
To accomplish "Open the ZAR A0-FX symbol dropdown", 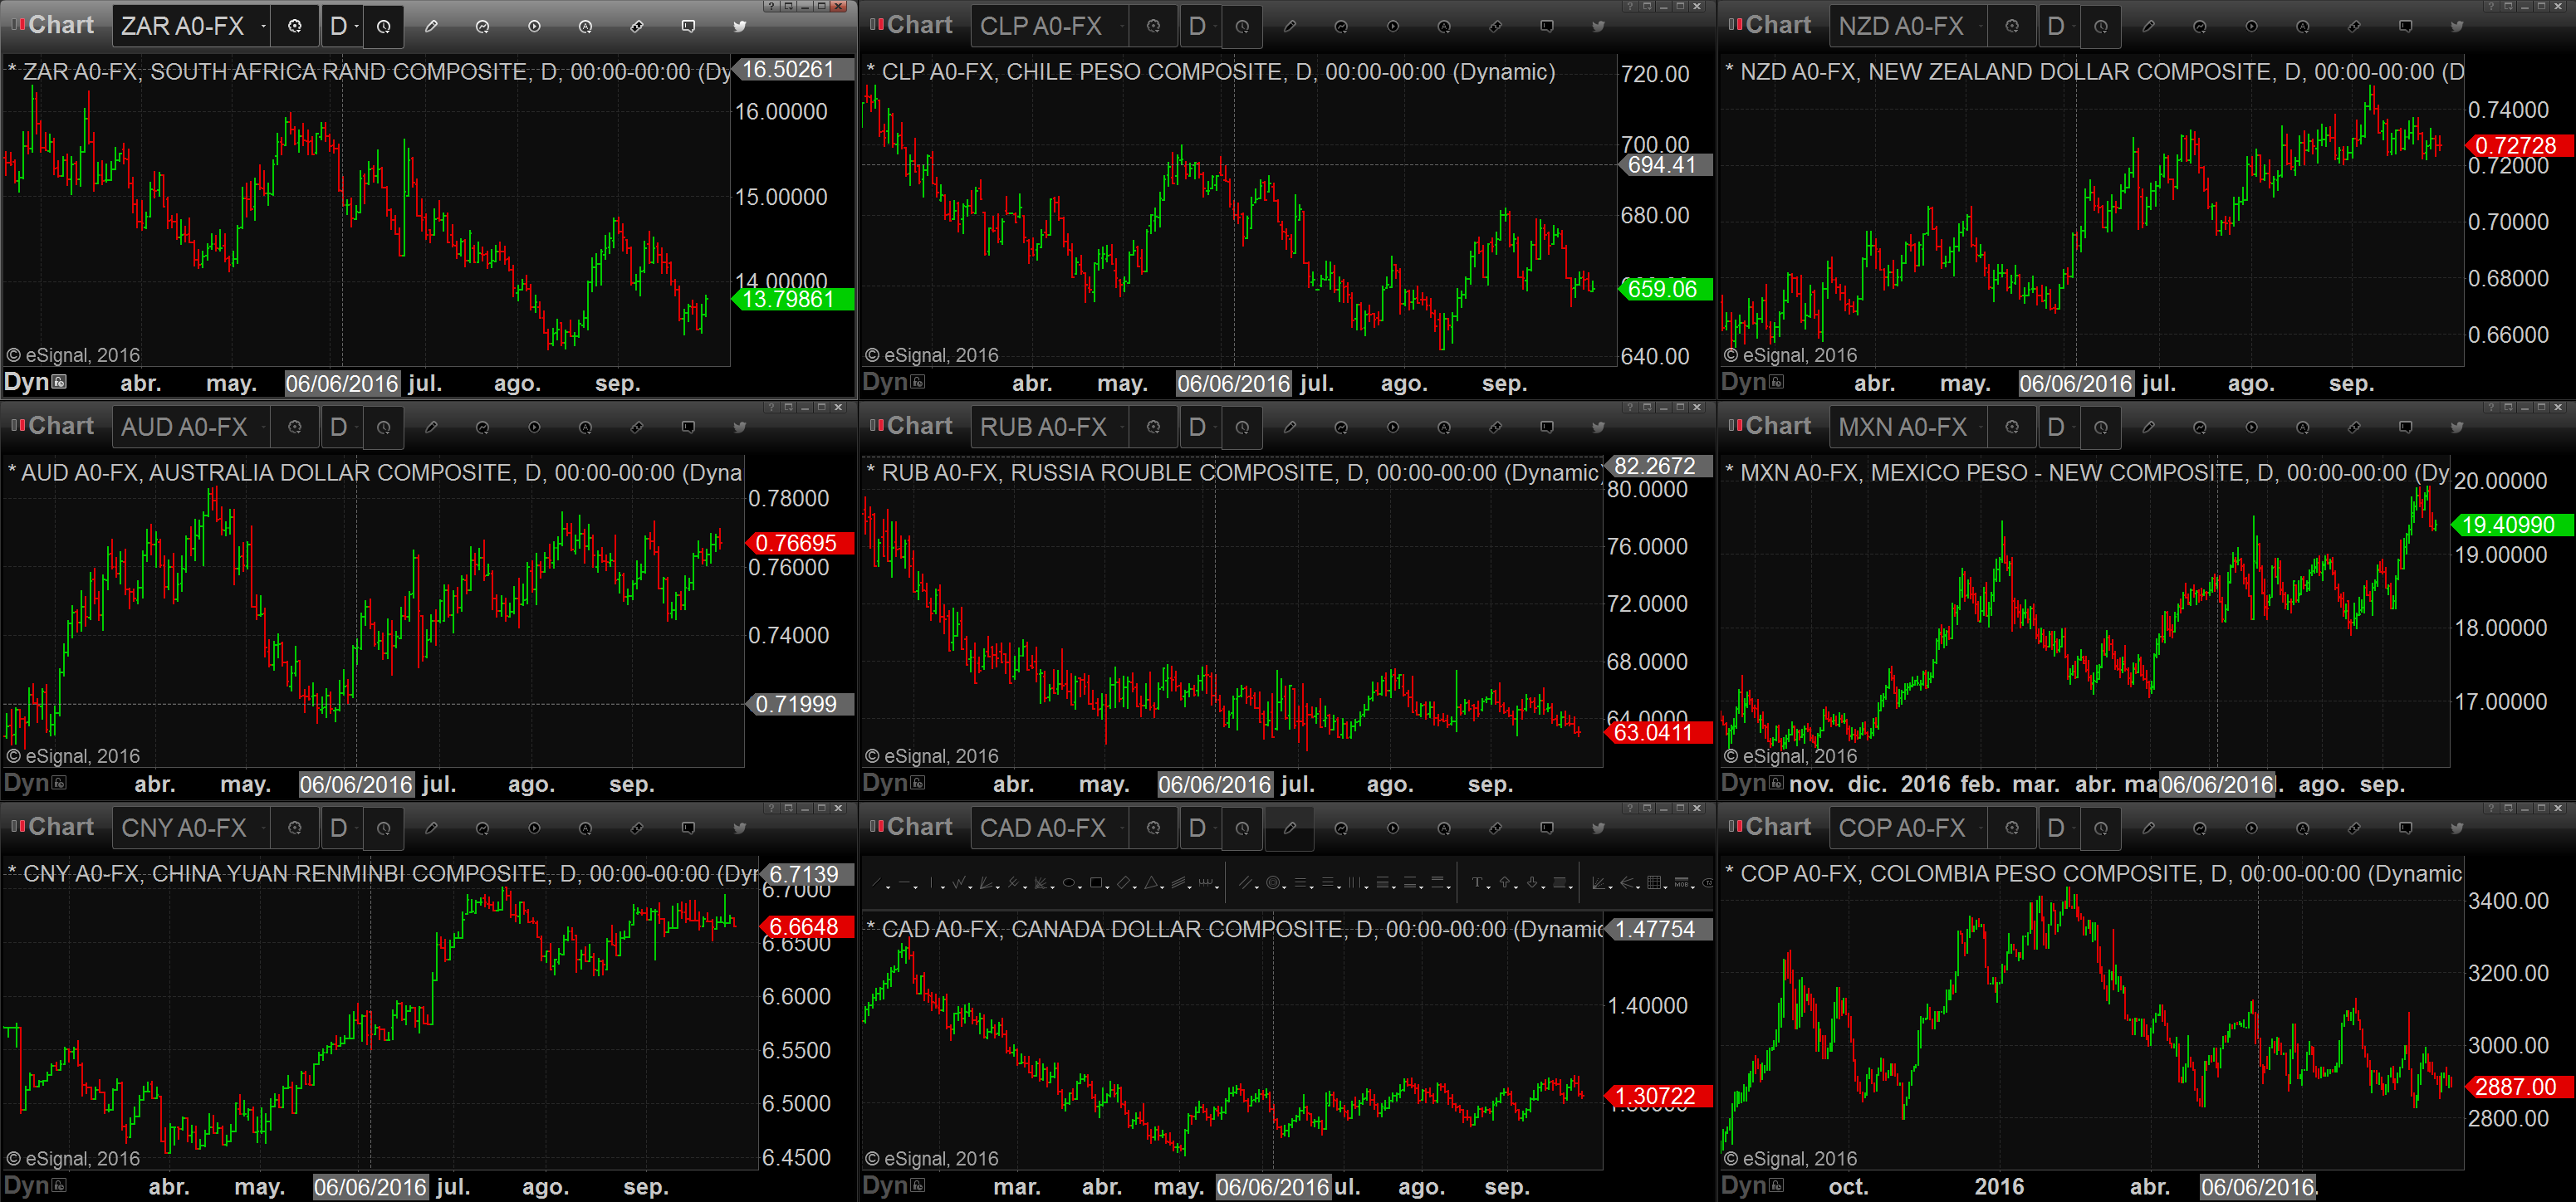I will [x=192, y=26].
